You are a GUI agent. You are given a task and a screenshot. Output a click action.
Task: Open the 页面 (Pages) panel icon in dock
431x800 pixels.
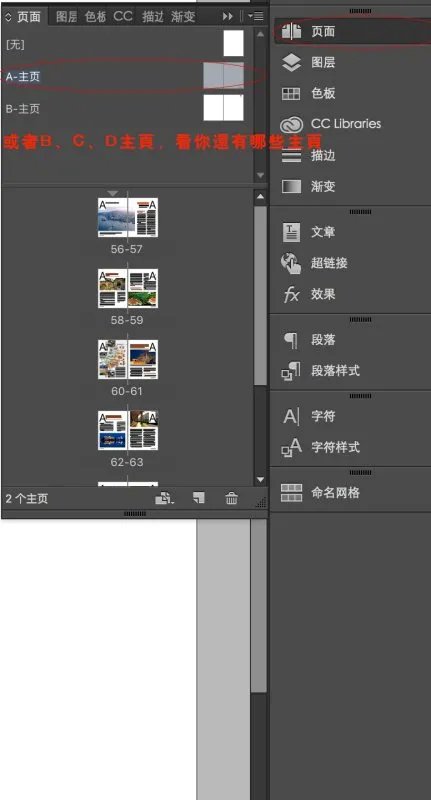pyautogui.click(x=291, y=32)
